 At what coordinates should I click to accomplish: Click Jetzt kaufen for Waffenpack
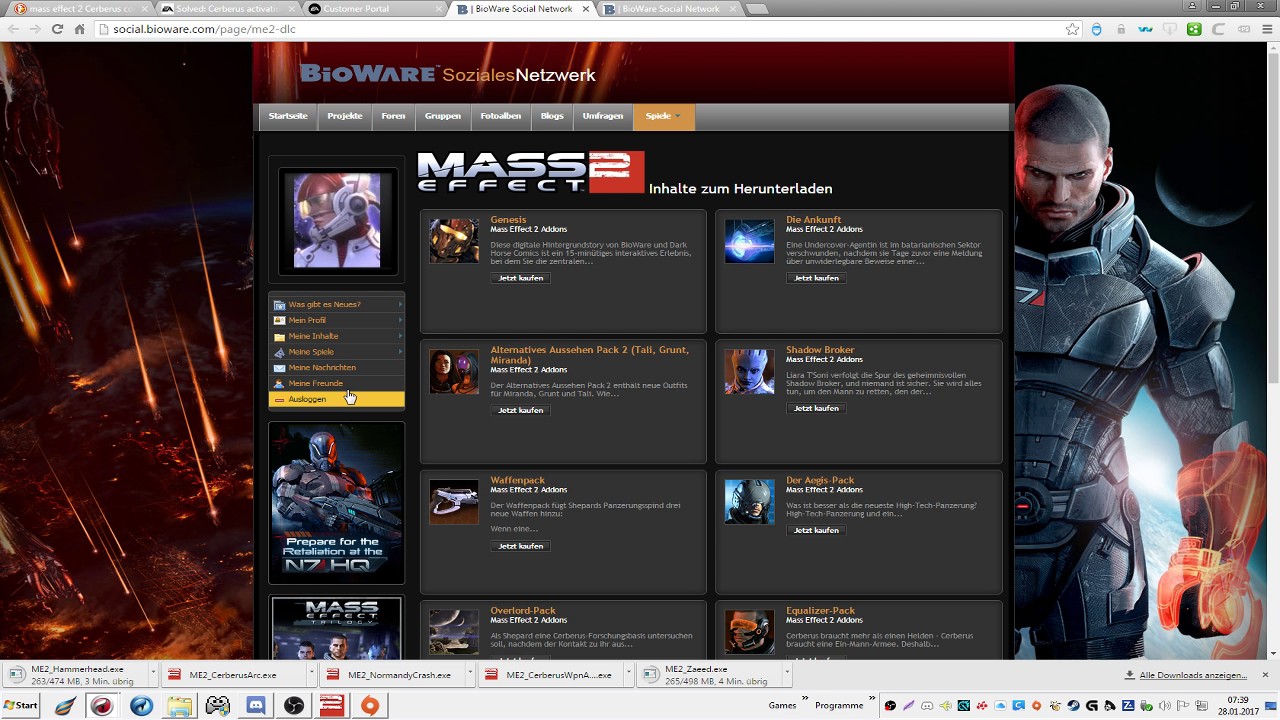(521, 546)
